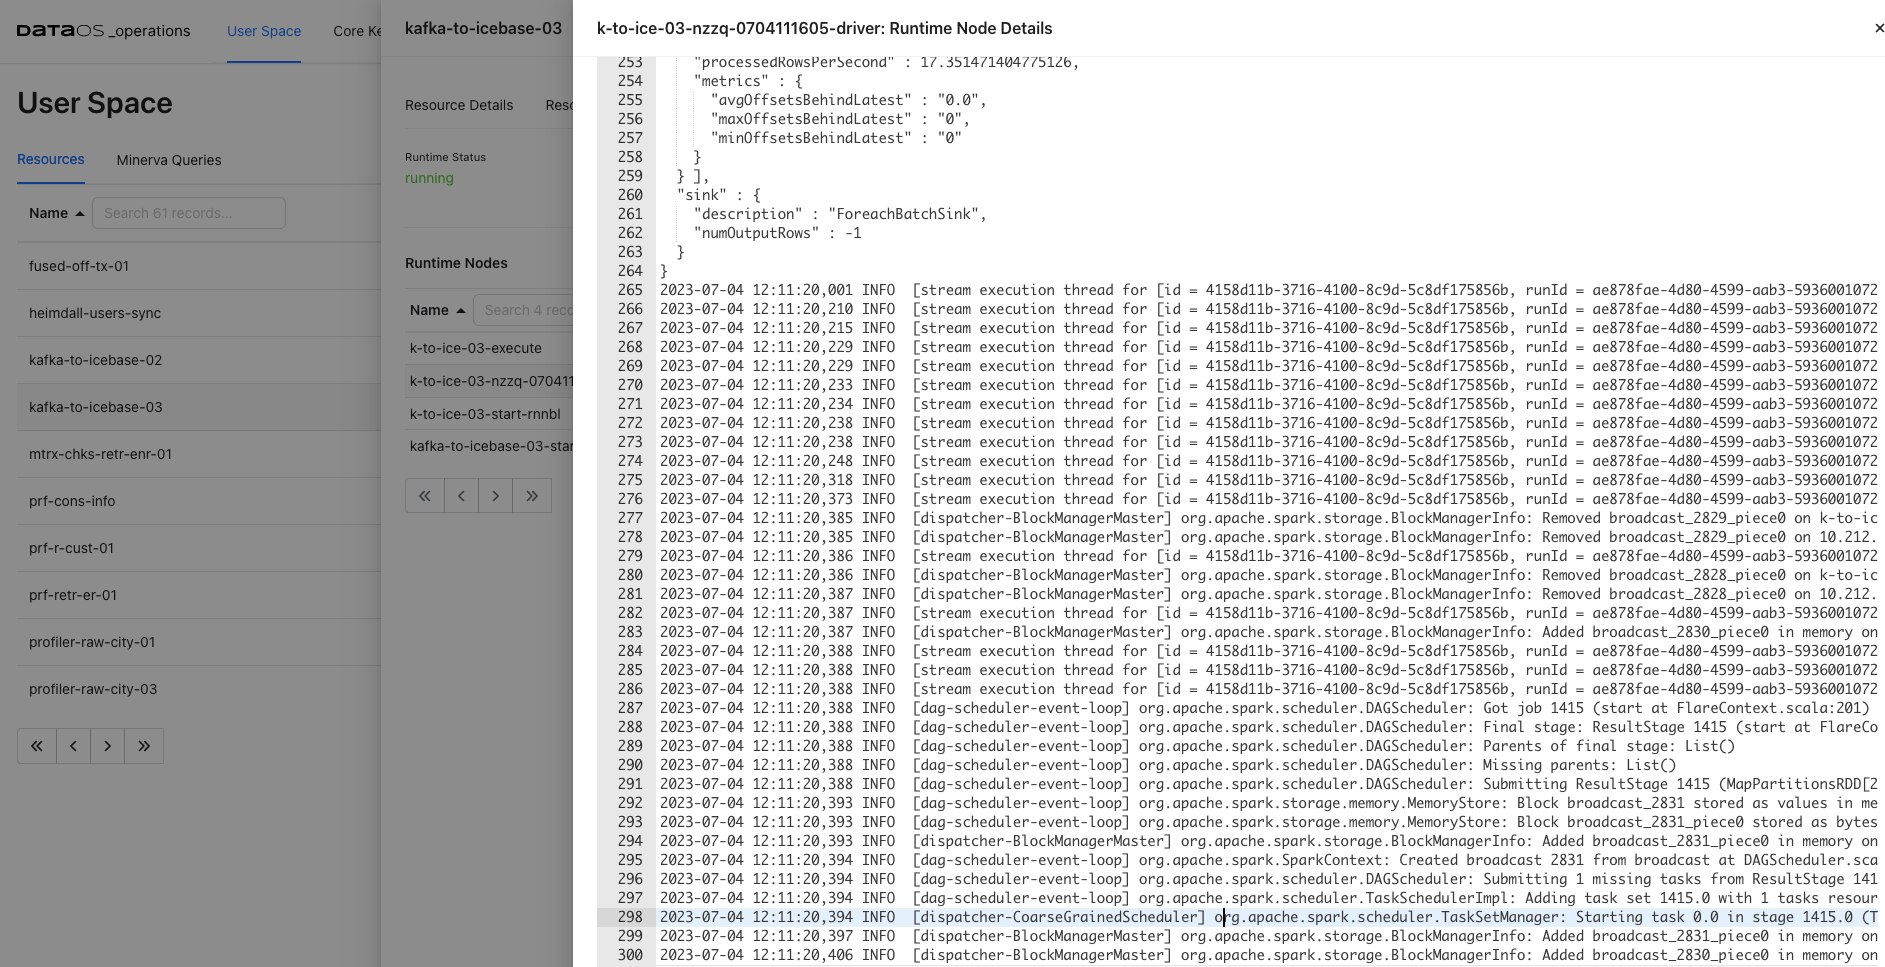The image size is (1885, 967).
Task: Select prf-retr-er-01 resource row
Action: (x=199, y=595)
